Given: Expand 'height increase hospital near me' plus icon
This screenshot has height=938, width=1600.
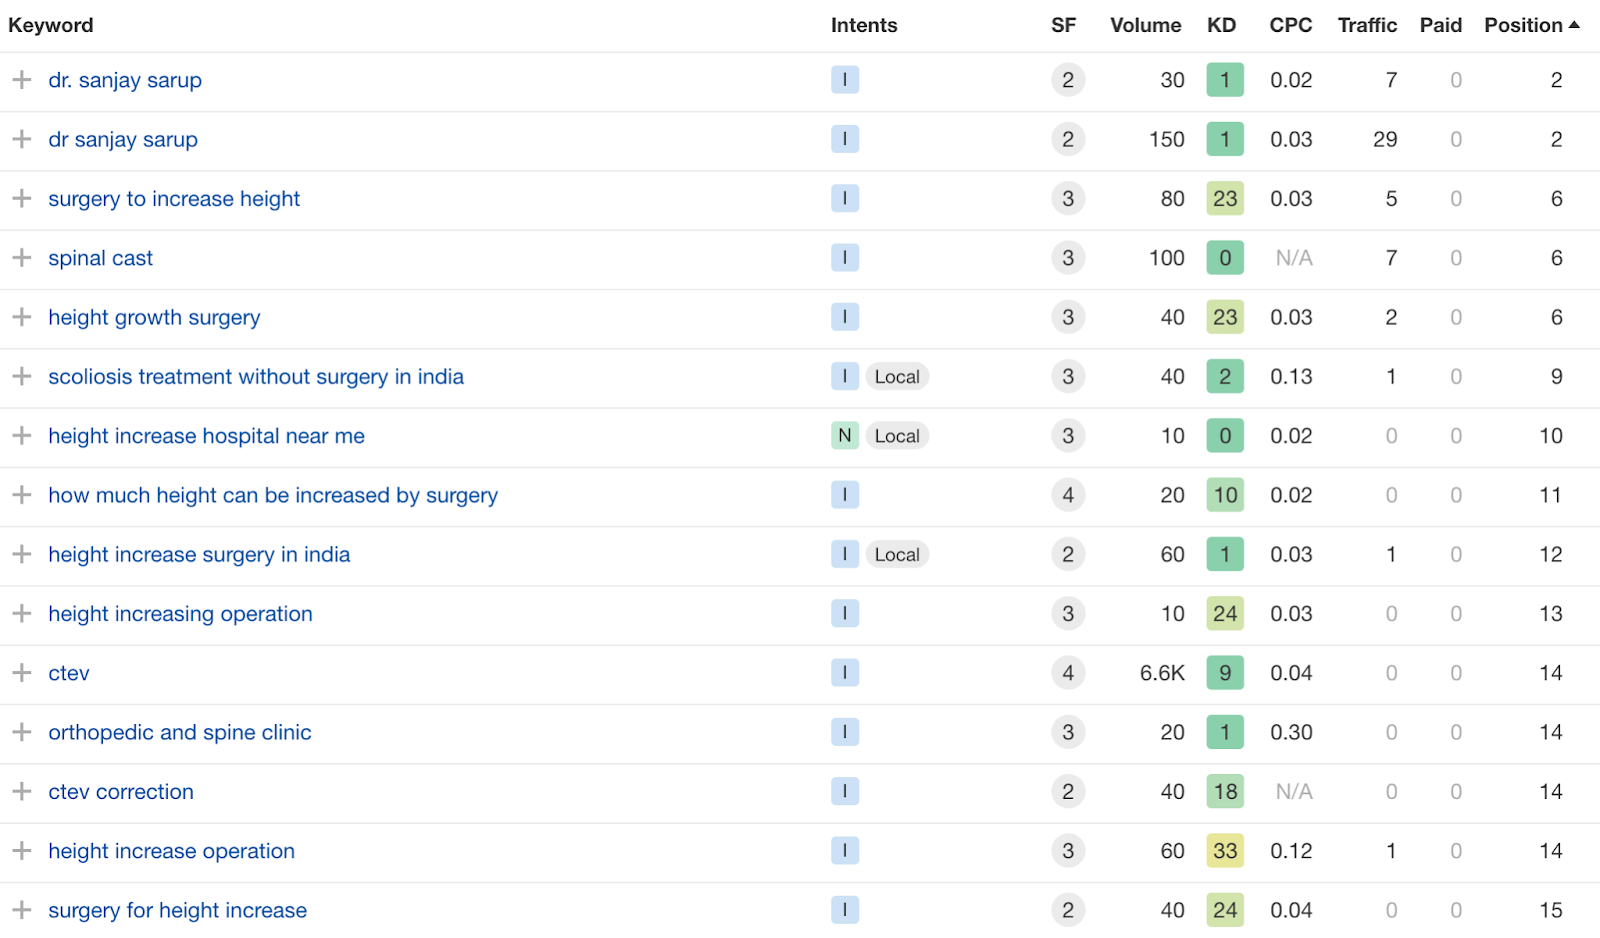Looking at the screenshot, I should coord(22,436).
